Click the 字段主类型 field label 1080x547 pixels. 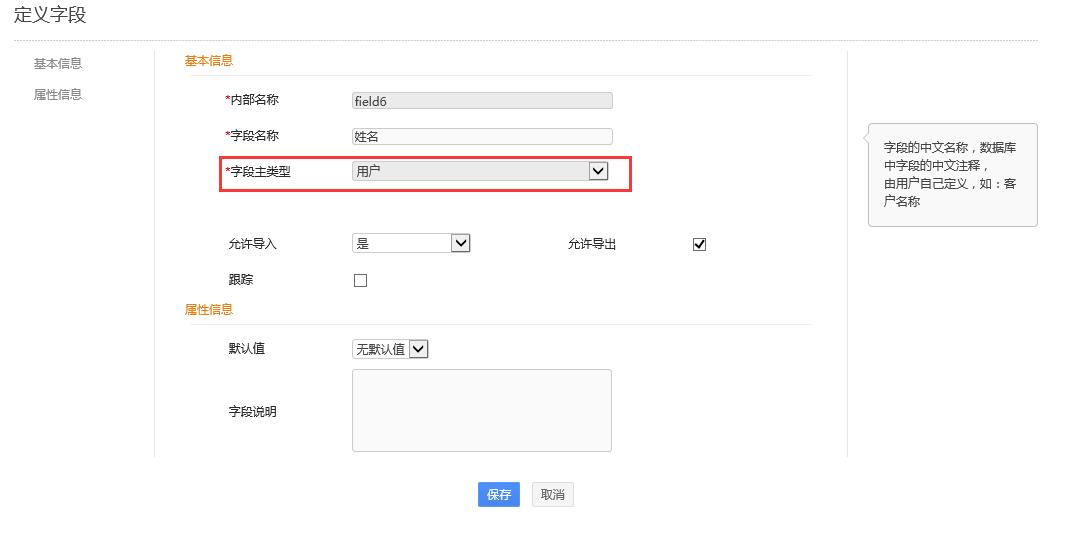click(x=260, y=172)
